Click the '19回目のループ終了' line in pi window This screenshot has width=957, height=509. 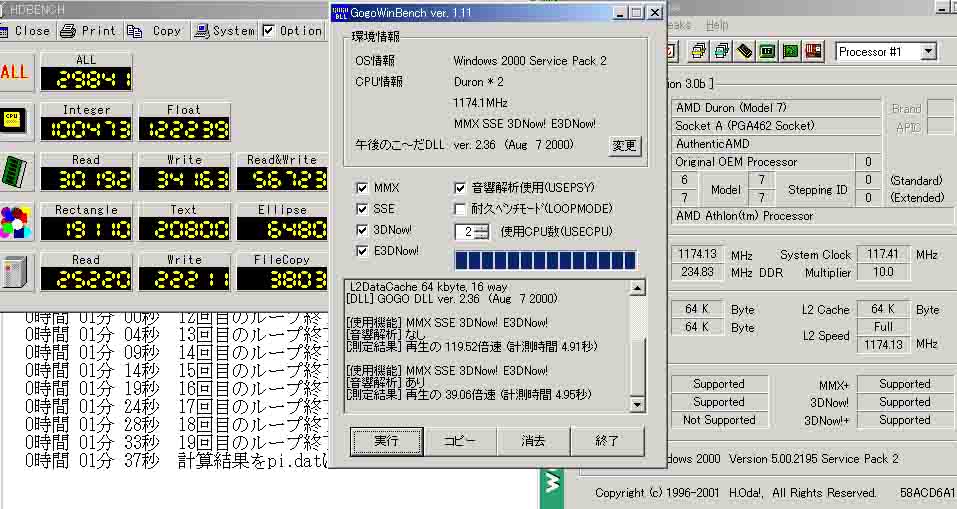pyautogui.click(x=177, y=441)
